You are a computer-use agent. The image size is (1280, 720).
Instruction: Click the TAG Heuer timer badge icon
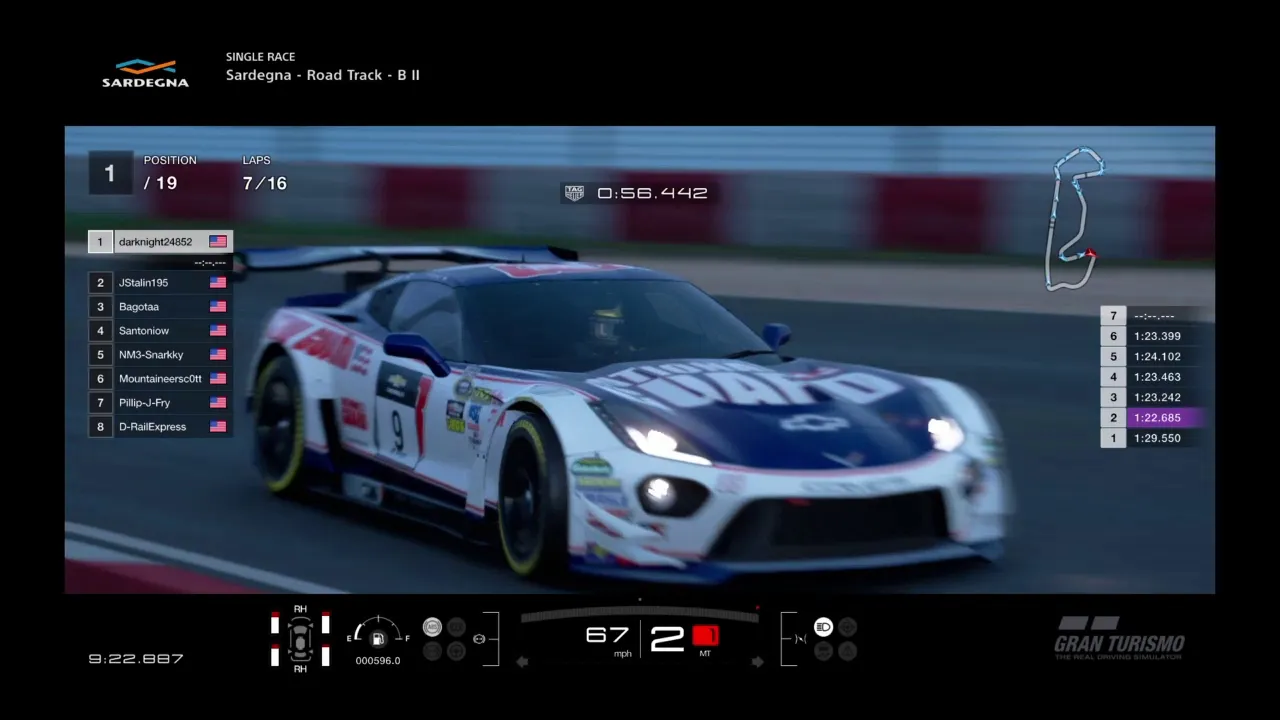574,193
